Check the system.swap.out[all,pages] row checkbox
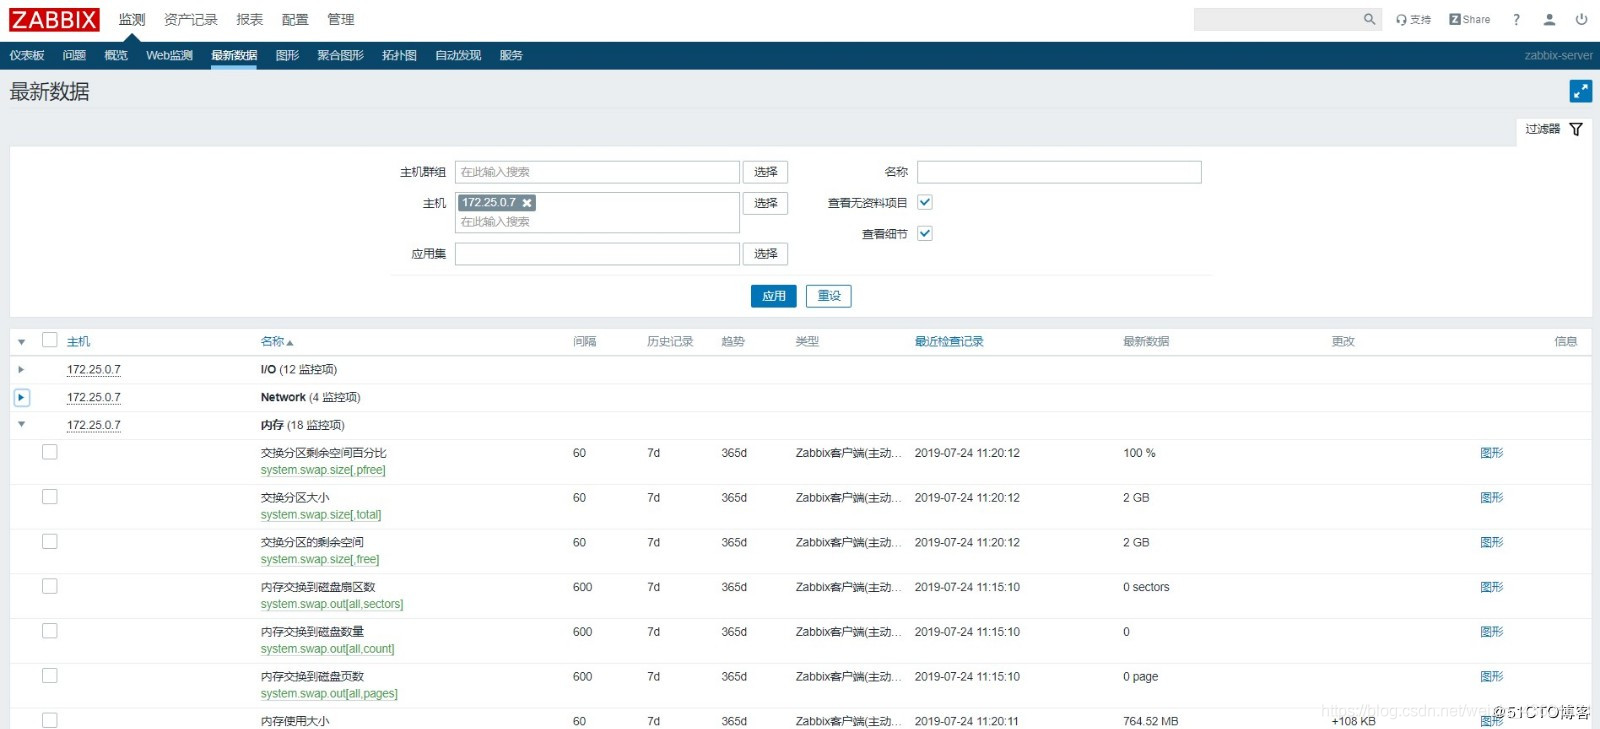Image resolution: width=1600 pixels, height=729 pixels. pos(49,676)
